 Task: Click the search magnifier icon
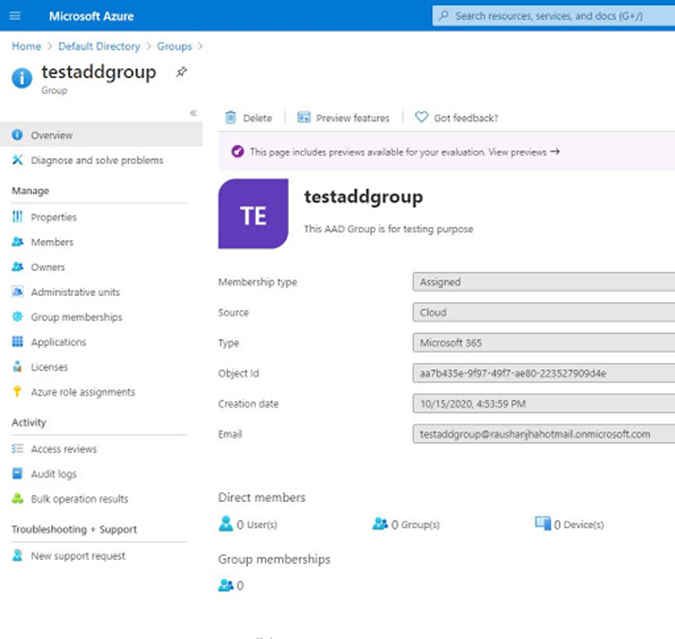[443, 16]
